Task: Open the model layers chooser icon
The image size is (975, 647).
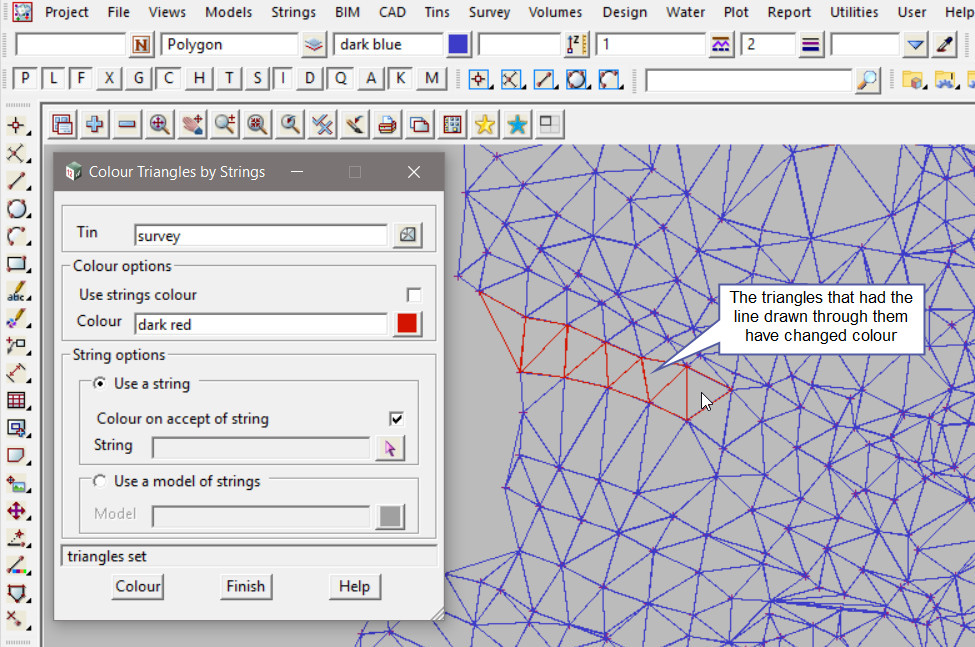Action: (313, 45)
